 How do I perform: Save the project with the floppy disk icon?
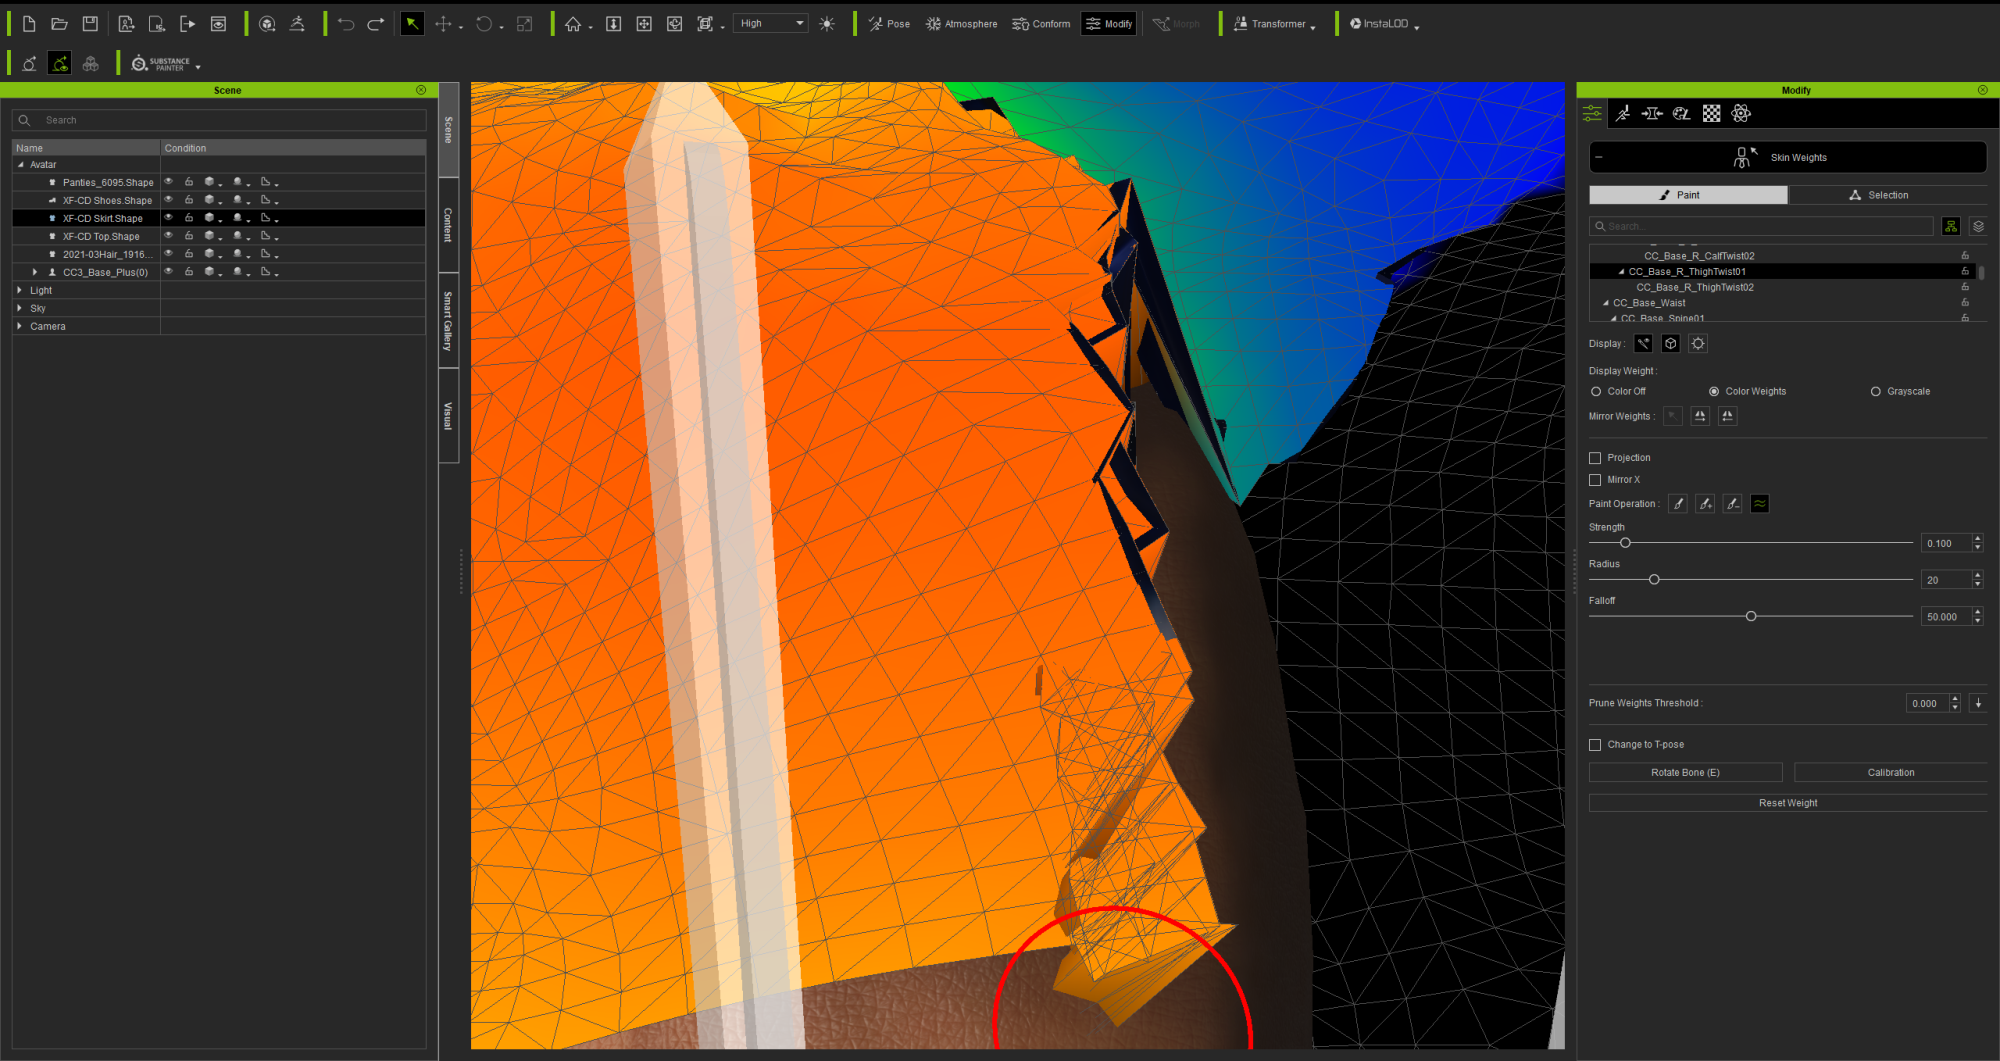click(90, 24)
